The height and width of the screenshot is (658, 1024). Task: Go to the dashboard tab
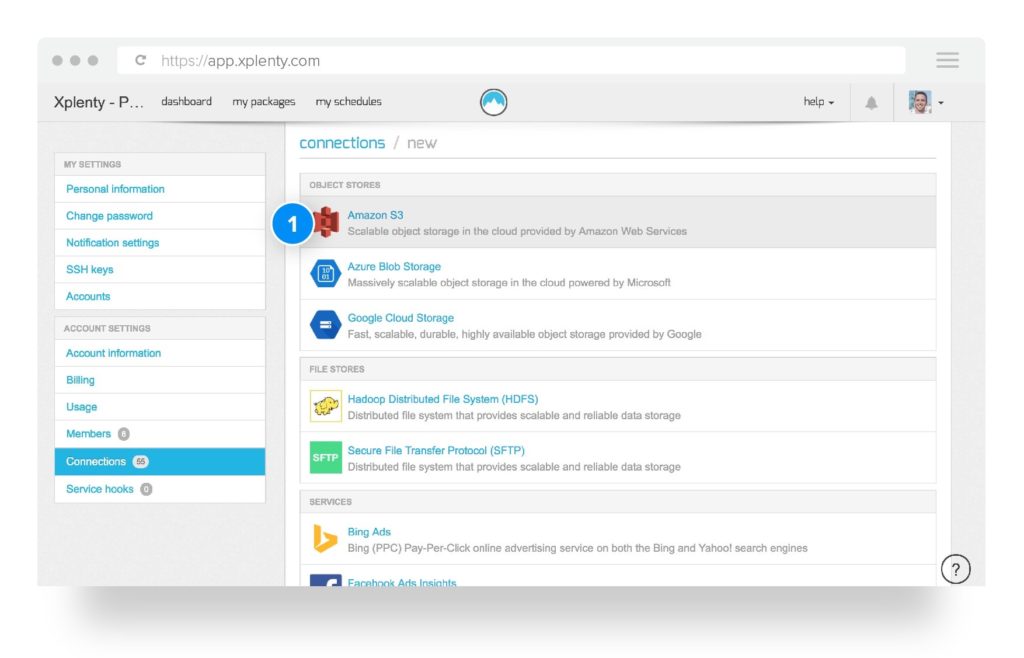tap(186, 102)
